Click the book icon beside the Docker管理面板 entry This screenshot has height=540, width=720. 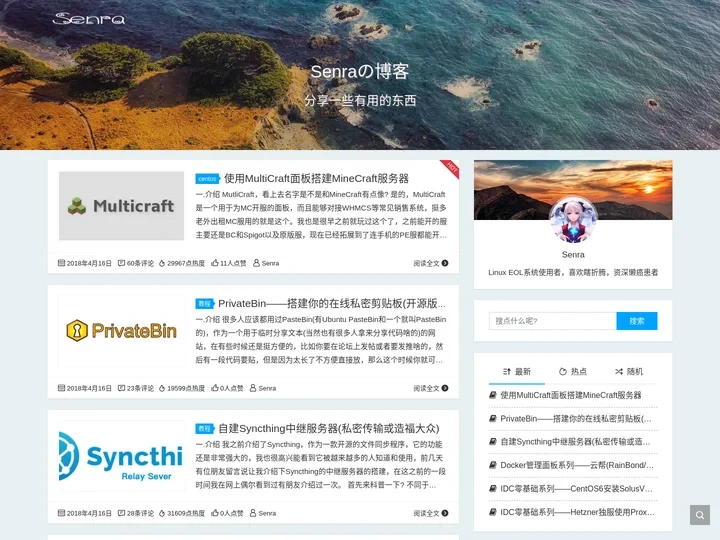pyautogui.click(x=493, y=465)
